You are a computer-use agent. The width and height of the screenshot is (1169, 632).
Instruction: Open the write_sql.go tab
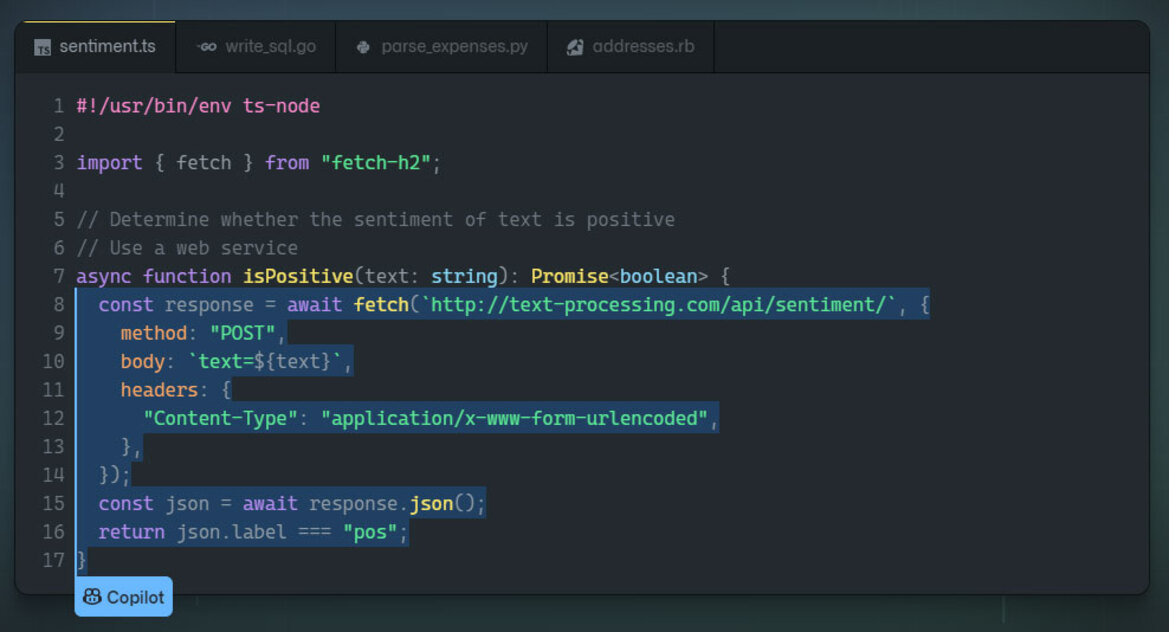(x=256, y=46)
